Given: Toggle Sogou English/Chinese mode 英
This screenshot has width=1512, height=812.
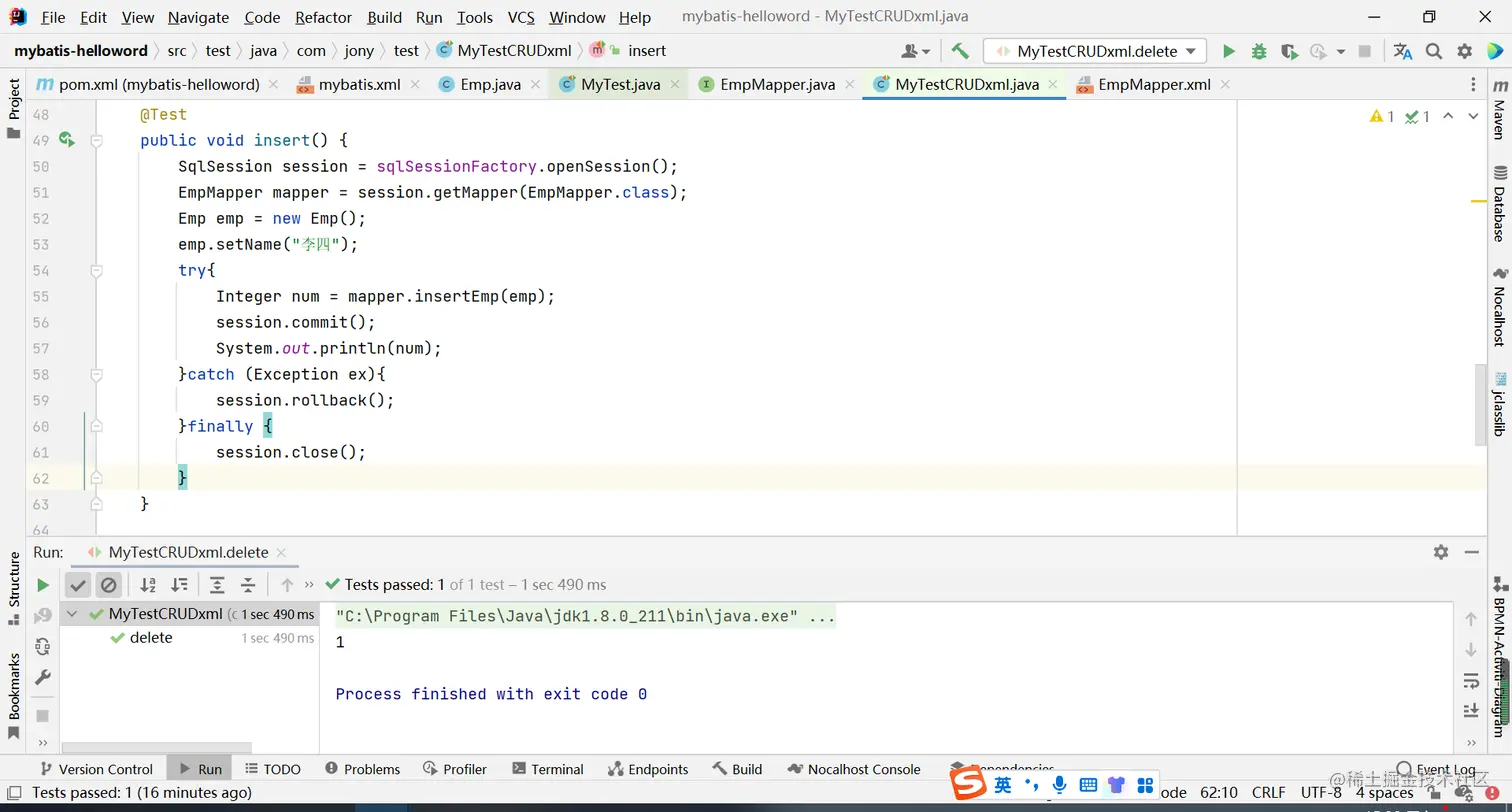Looking at the screenshot, I should pos(1003,785).
